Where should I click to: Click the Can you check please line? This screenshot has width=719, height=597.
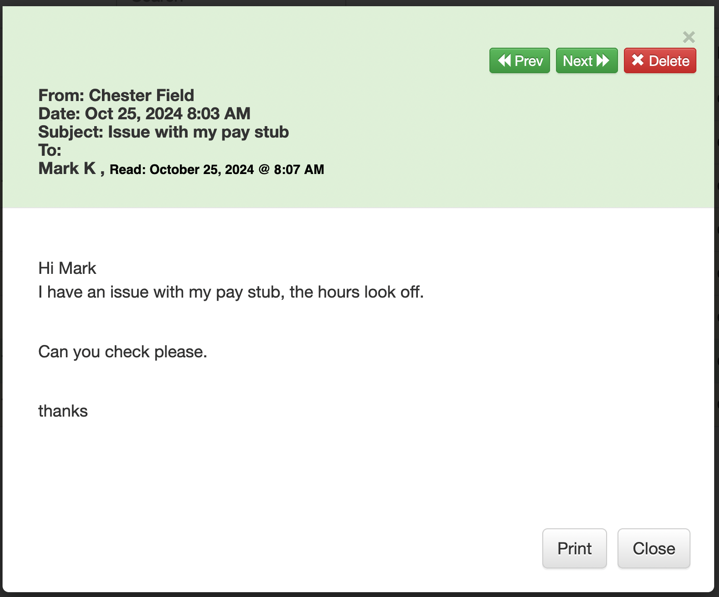(122, 352)
